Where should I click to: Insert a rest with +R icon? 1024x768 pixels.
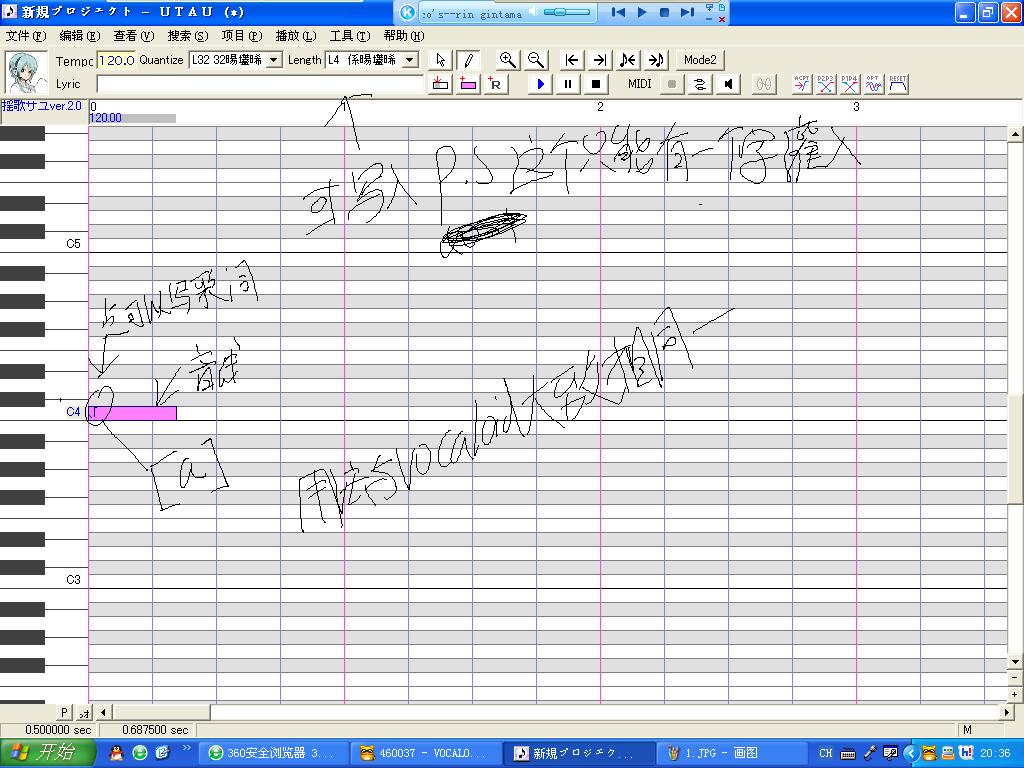click(496, 84)
